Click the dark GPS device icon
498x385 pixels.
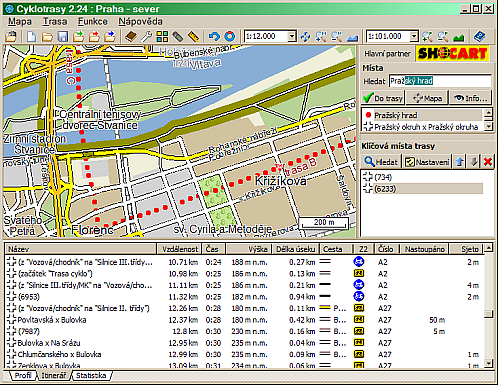[x=178, y=36]
